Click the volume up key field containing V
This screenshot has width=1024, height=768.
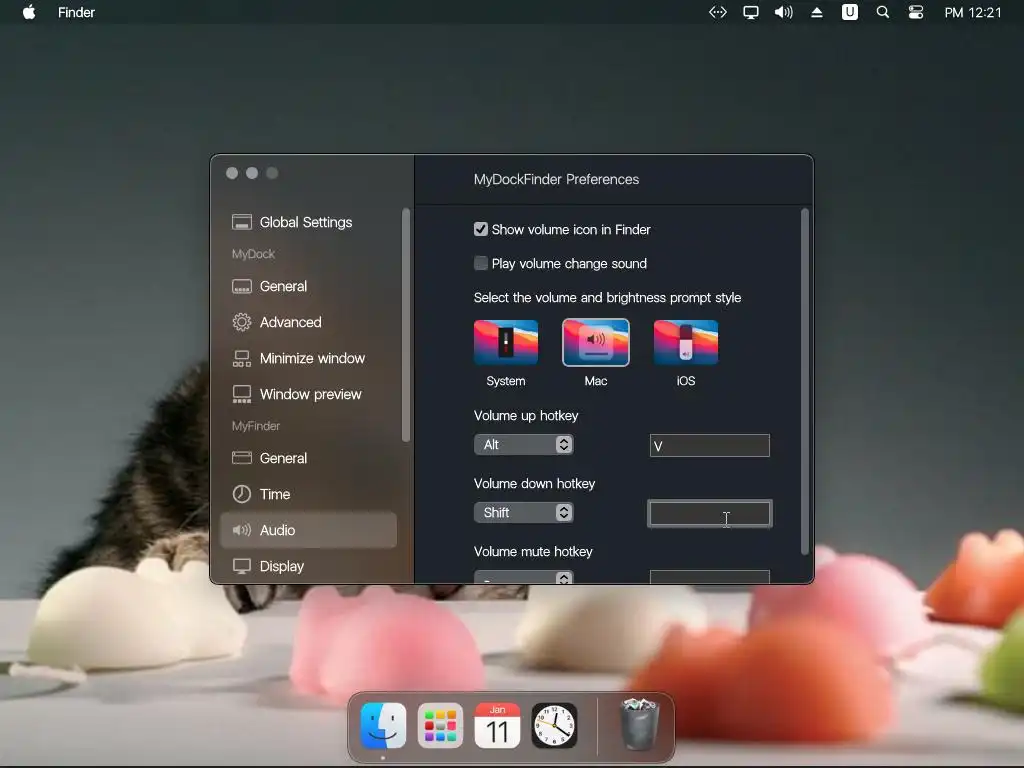coord(709,445)
